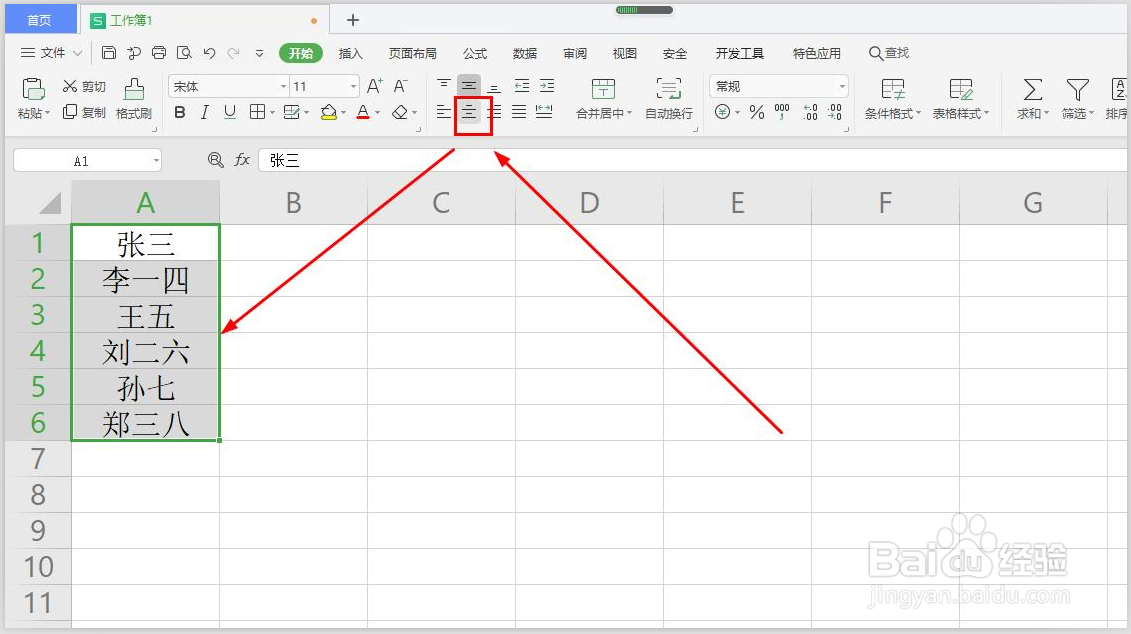Open Print Preview from quick access toolbar
1131x634 pixels.
184,53
